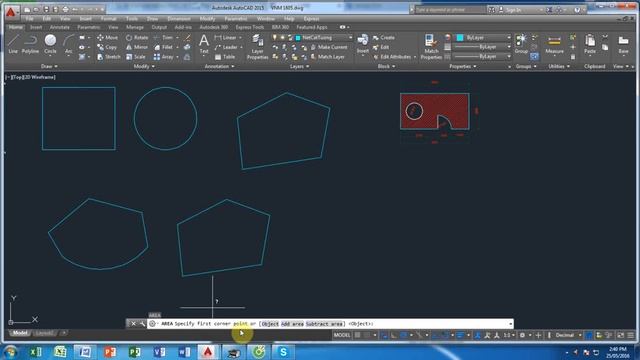Expand the Block panel
640x360 pixels.
click(x=386, y=66)
